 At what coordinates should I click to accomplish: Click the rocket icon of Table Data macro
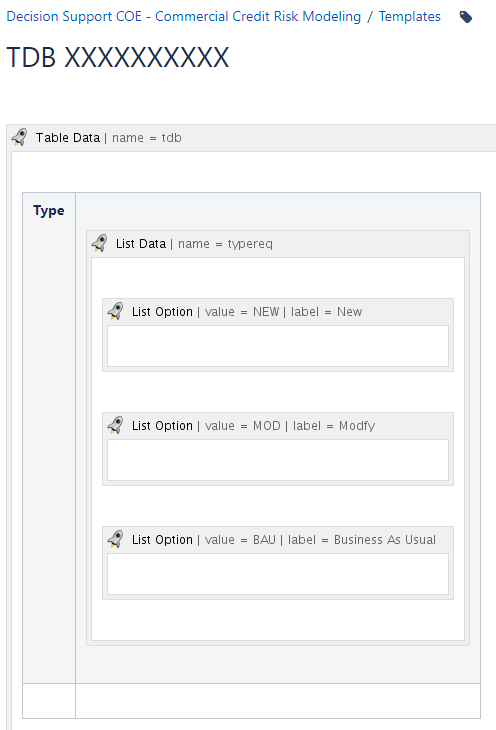(20, 137)
